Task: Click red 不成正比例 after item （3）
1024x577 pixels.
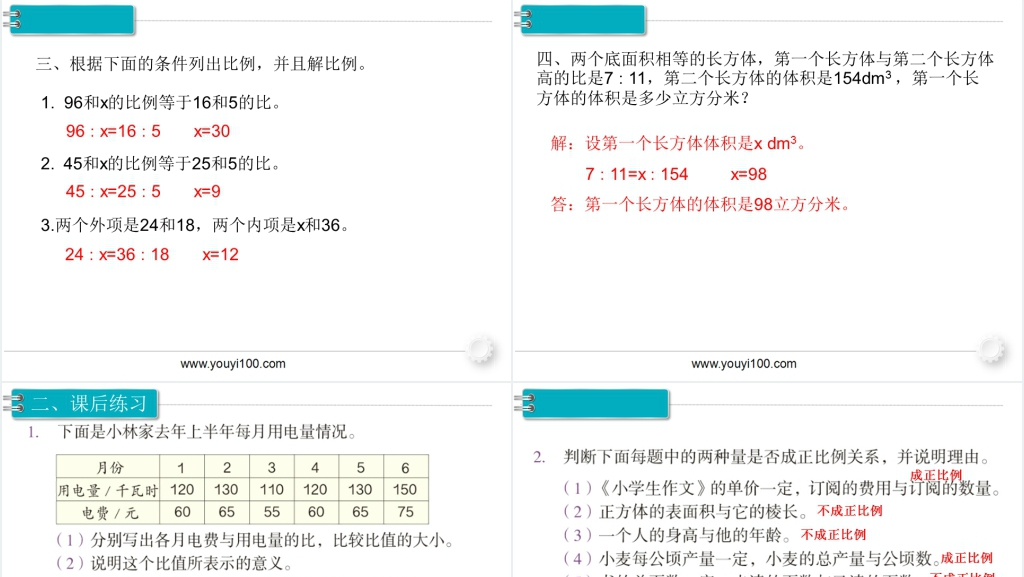Action: [833, 535]
